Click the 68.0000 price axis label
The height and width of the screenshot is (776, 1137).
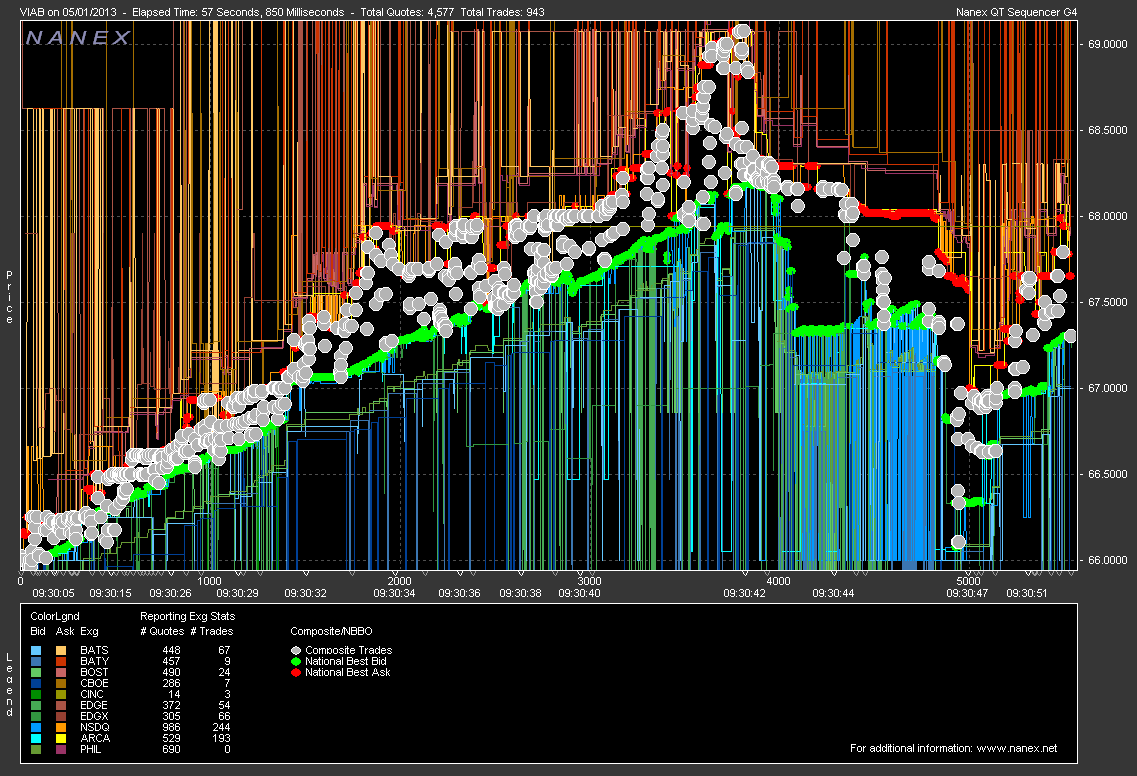pyautogui.click(x=1107, y=216)
